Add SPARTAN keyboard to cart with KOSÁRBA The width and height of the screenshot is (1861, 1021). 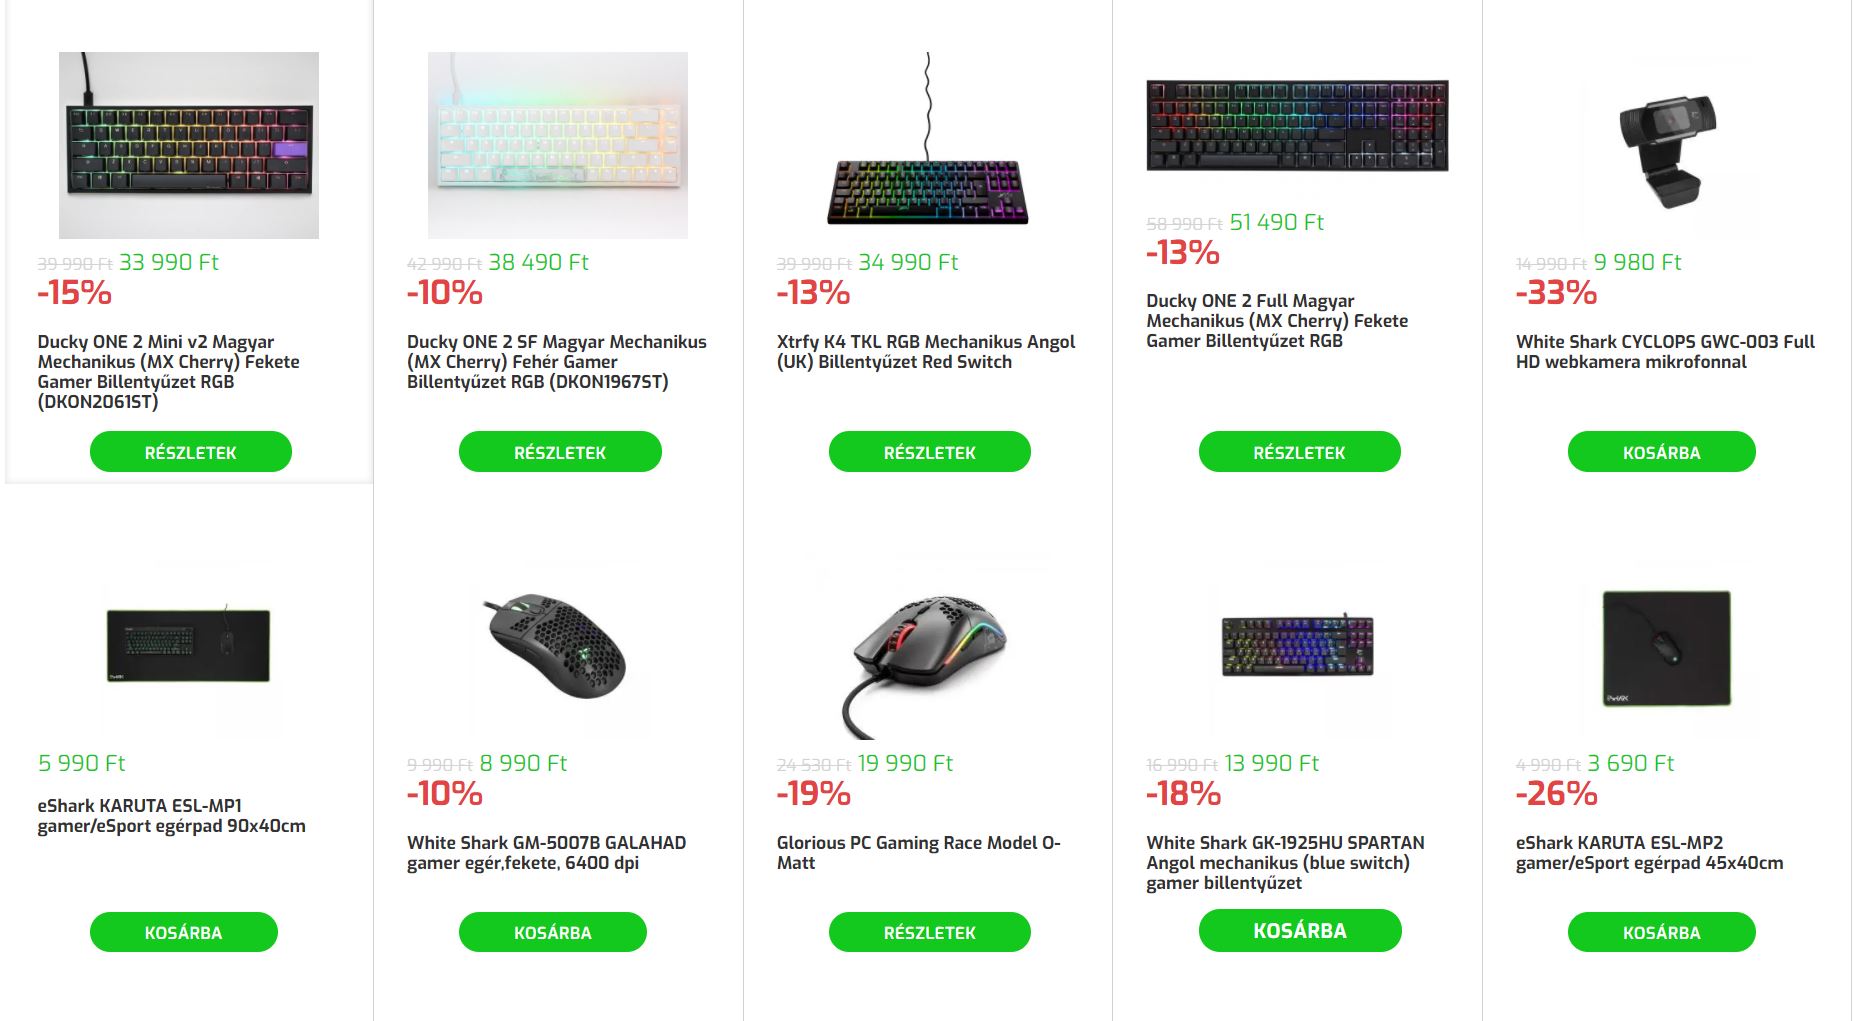[1299, 930]
